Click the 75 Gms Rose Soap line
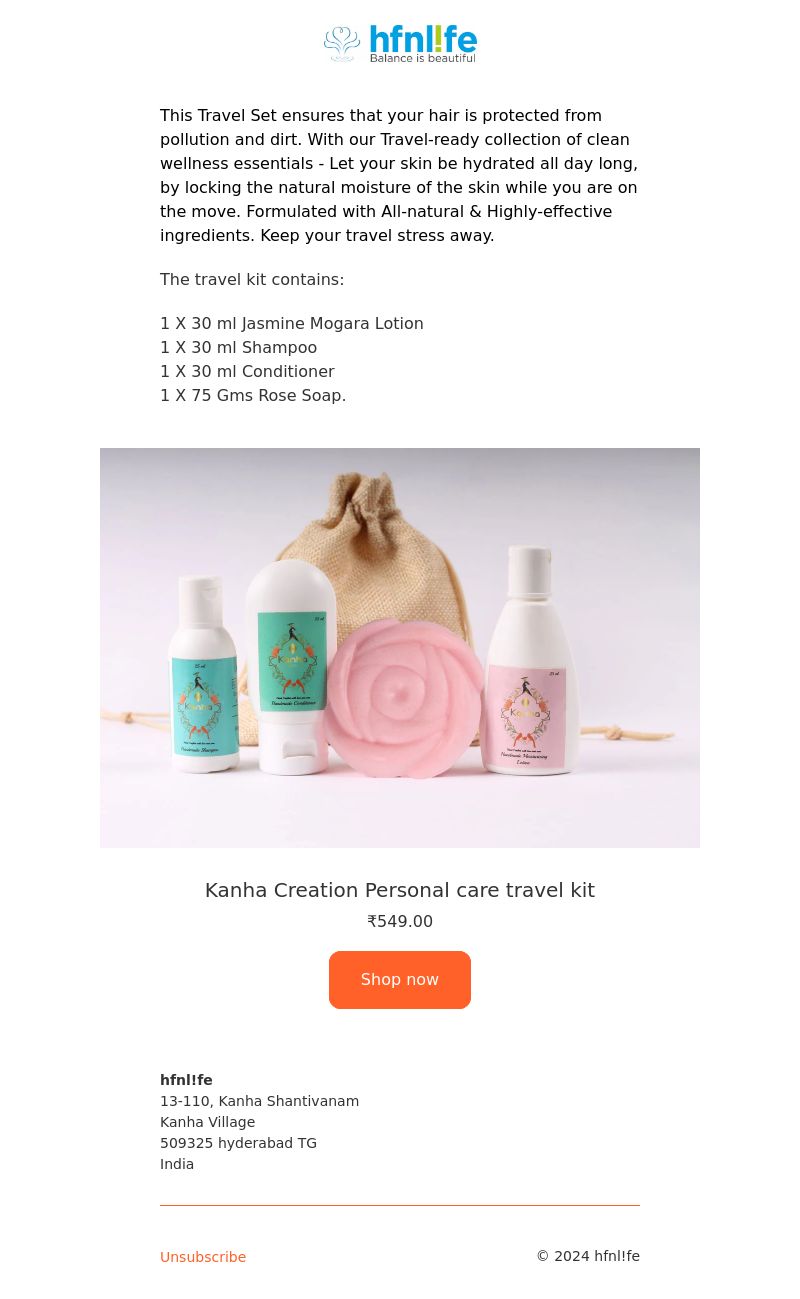 (253, 396)
